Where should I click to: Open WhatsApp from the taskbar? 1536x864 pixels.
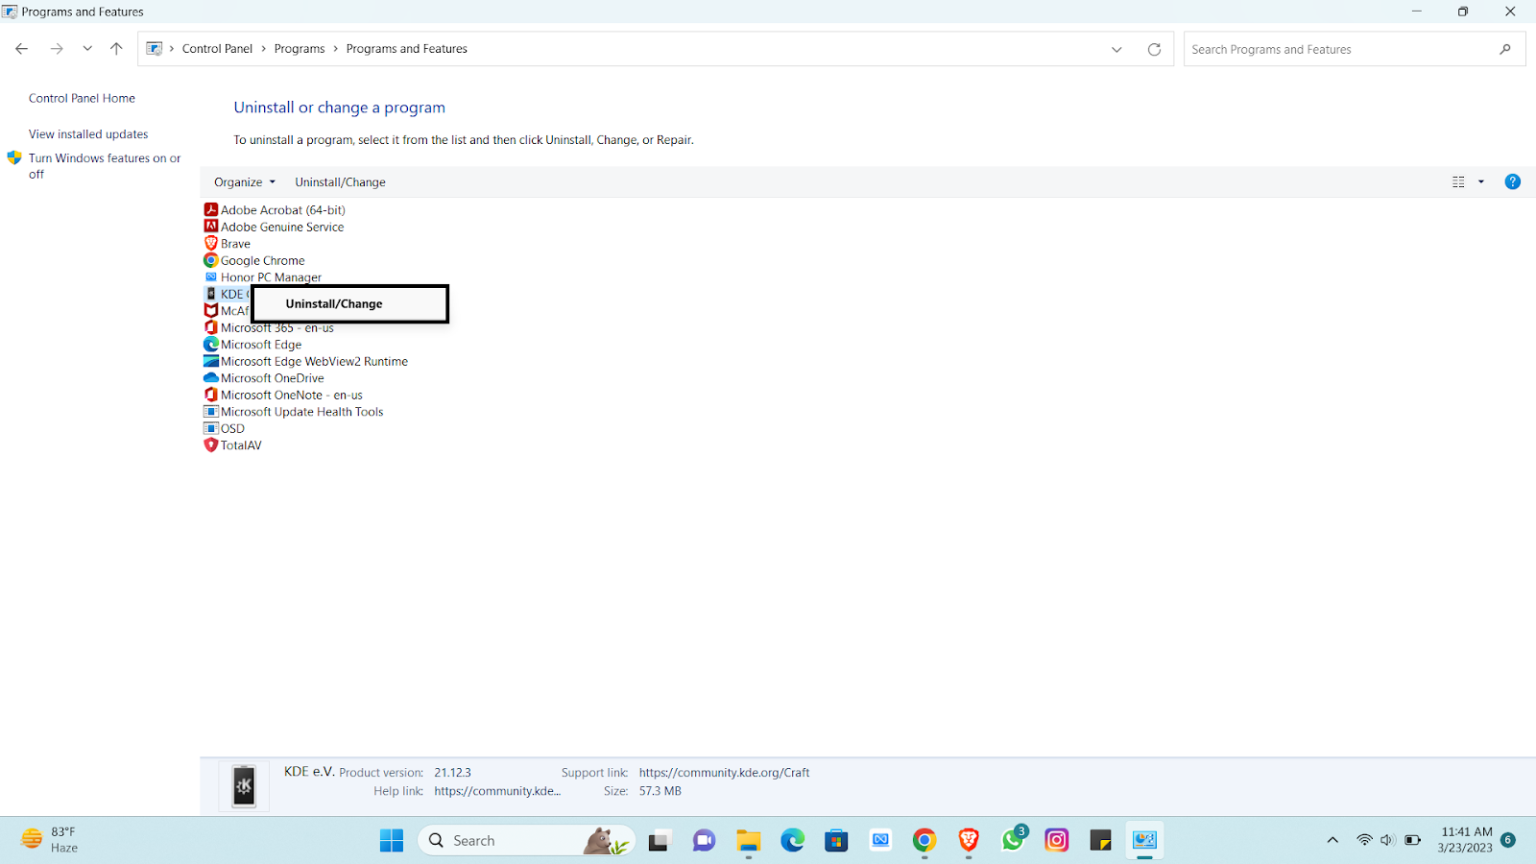pos(1013,840)
